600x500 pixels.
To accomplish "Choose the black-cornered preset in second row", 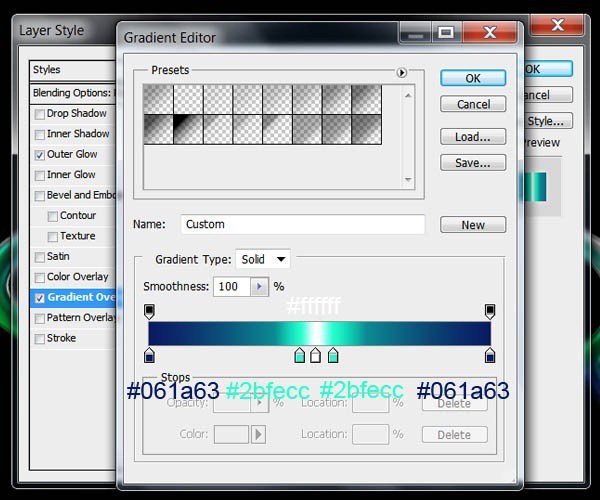I will pyautogui.click(x=188, y=129).
